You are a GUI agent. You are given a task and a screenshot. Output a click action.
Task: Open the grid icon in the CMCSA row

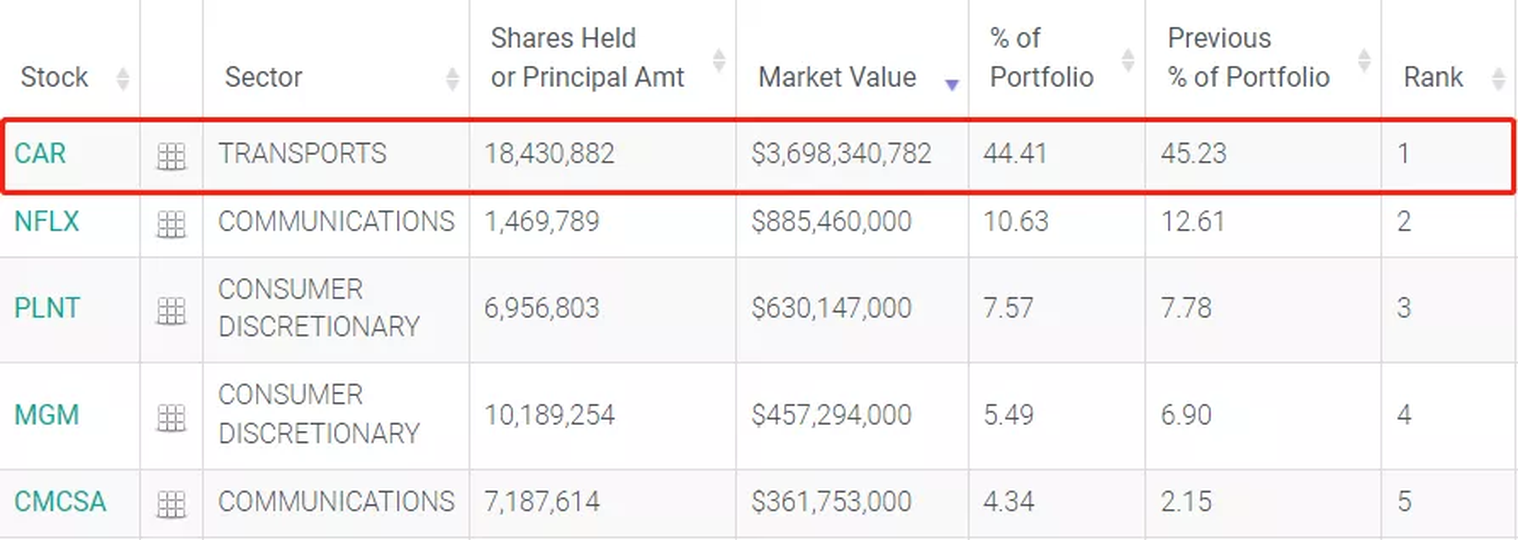tap(171, 503)
